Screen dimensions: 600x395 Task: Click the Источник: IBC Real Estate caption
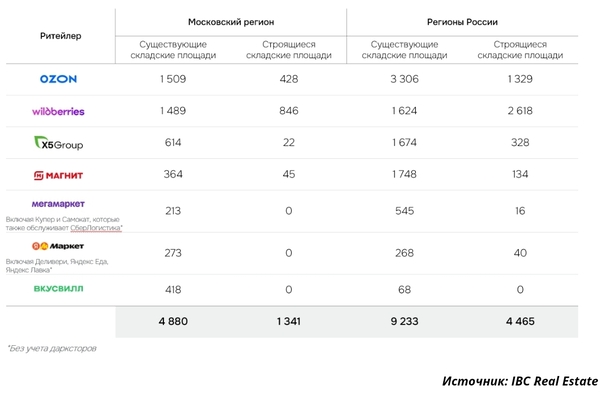click(x=520, y=381)
